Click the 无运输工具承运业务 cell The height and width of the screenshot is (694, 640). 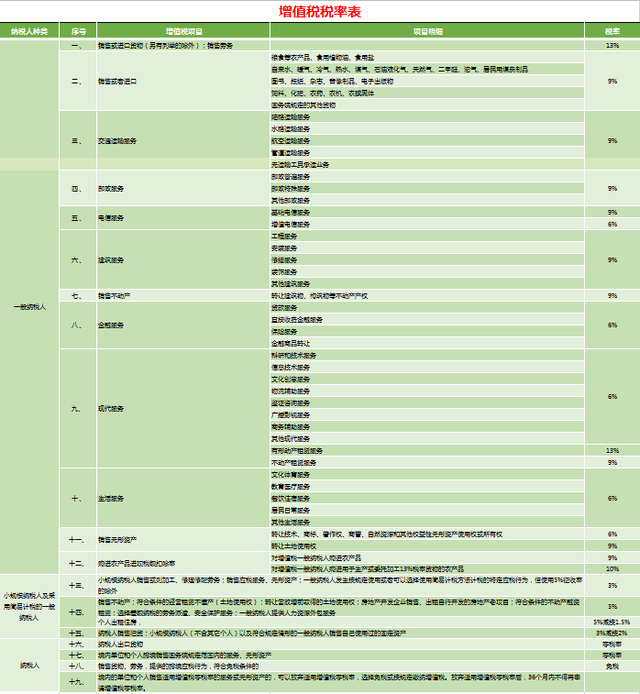(428, 165)
